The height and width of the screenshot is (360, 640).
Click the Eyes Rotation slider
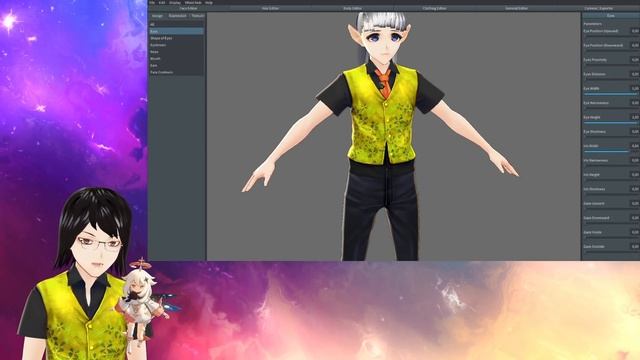611,80
